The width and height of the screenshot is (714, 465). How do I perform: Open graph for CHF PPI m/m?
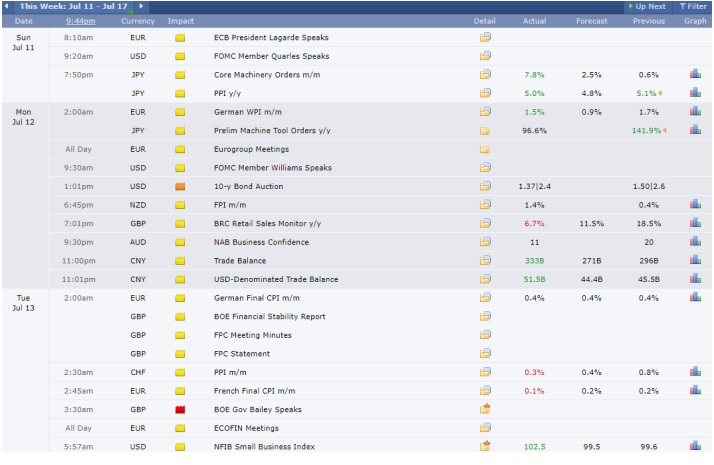click(695, 372)
